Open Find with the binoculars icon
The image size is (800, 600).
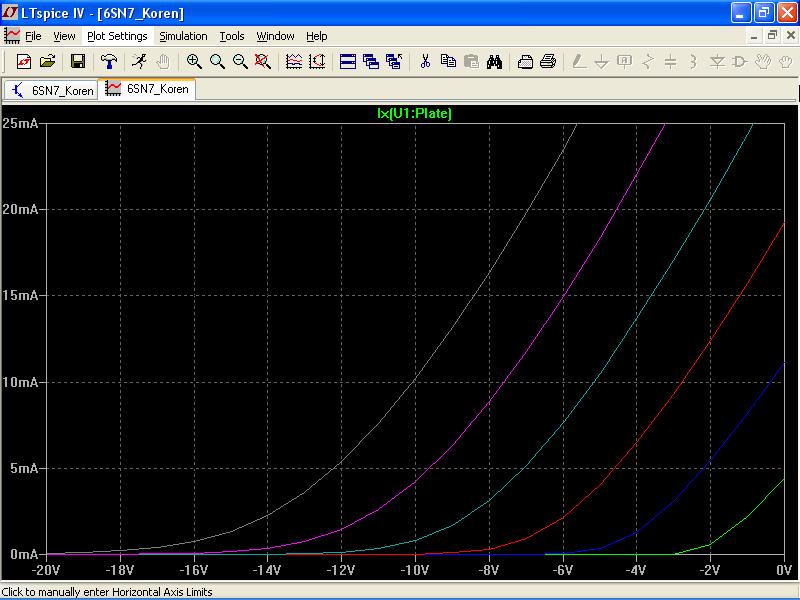[494, 62]
